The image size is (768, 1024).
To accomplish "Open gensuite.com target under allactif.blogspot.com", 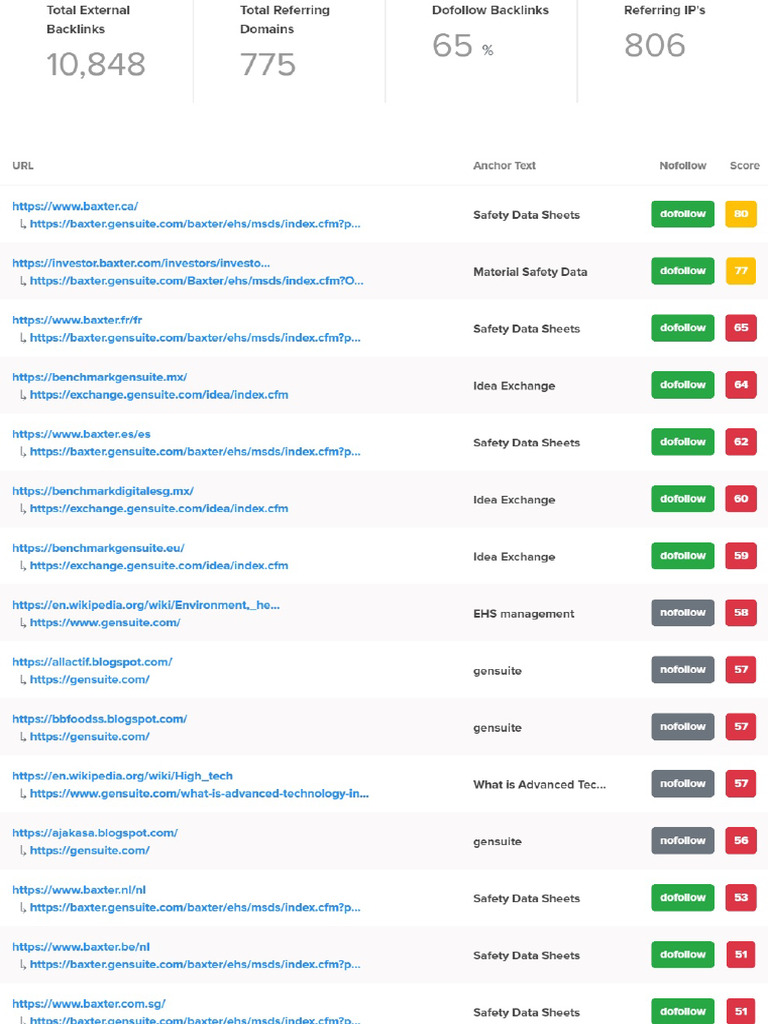I will [90, 679].
